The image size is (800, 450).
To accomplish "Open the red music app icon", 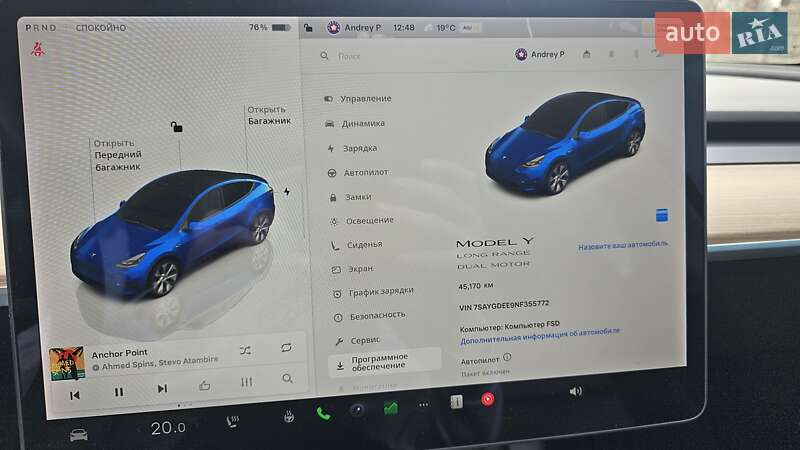I will coord(488,398).
